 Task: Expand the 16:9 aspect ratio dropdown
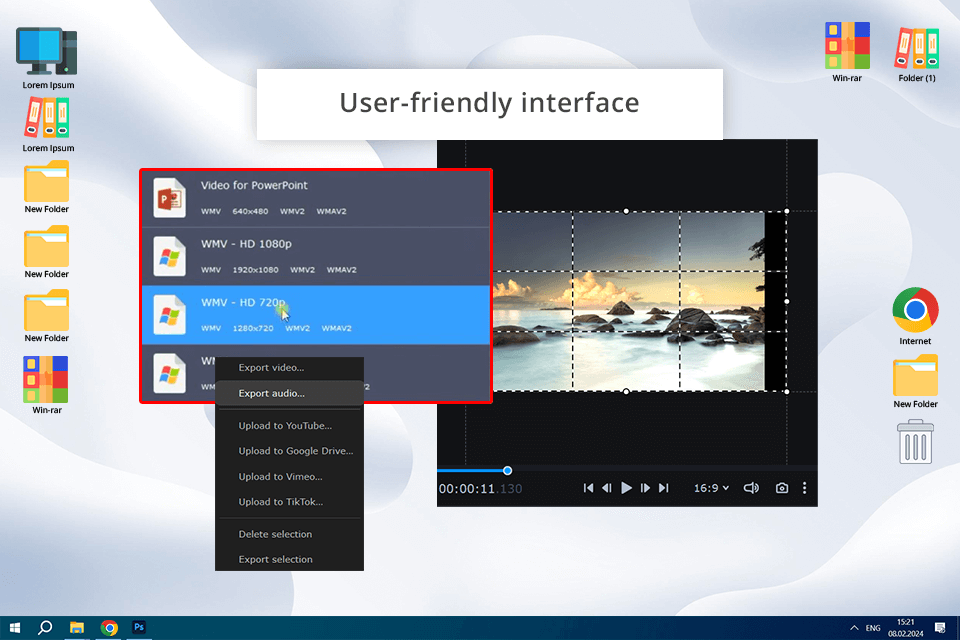pyautogui.click(x=712, y=488)
